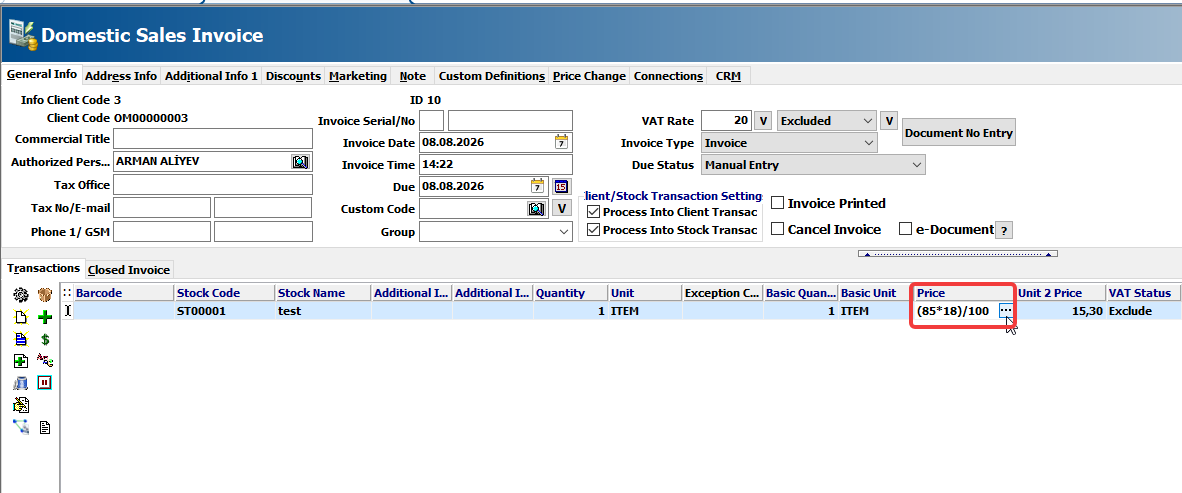This screenshot has height=493, width=1182.
Task: Click the Barcode column header
Action: click(x=124, y=292)
